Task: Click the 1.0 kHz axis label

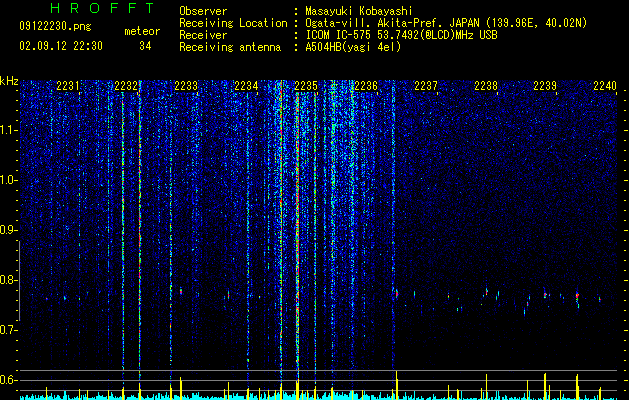Action: click(9, 180)
